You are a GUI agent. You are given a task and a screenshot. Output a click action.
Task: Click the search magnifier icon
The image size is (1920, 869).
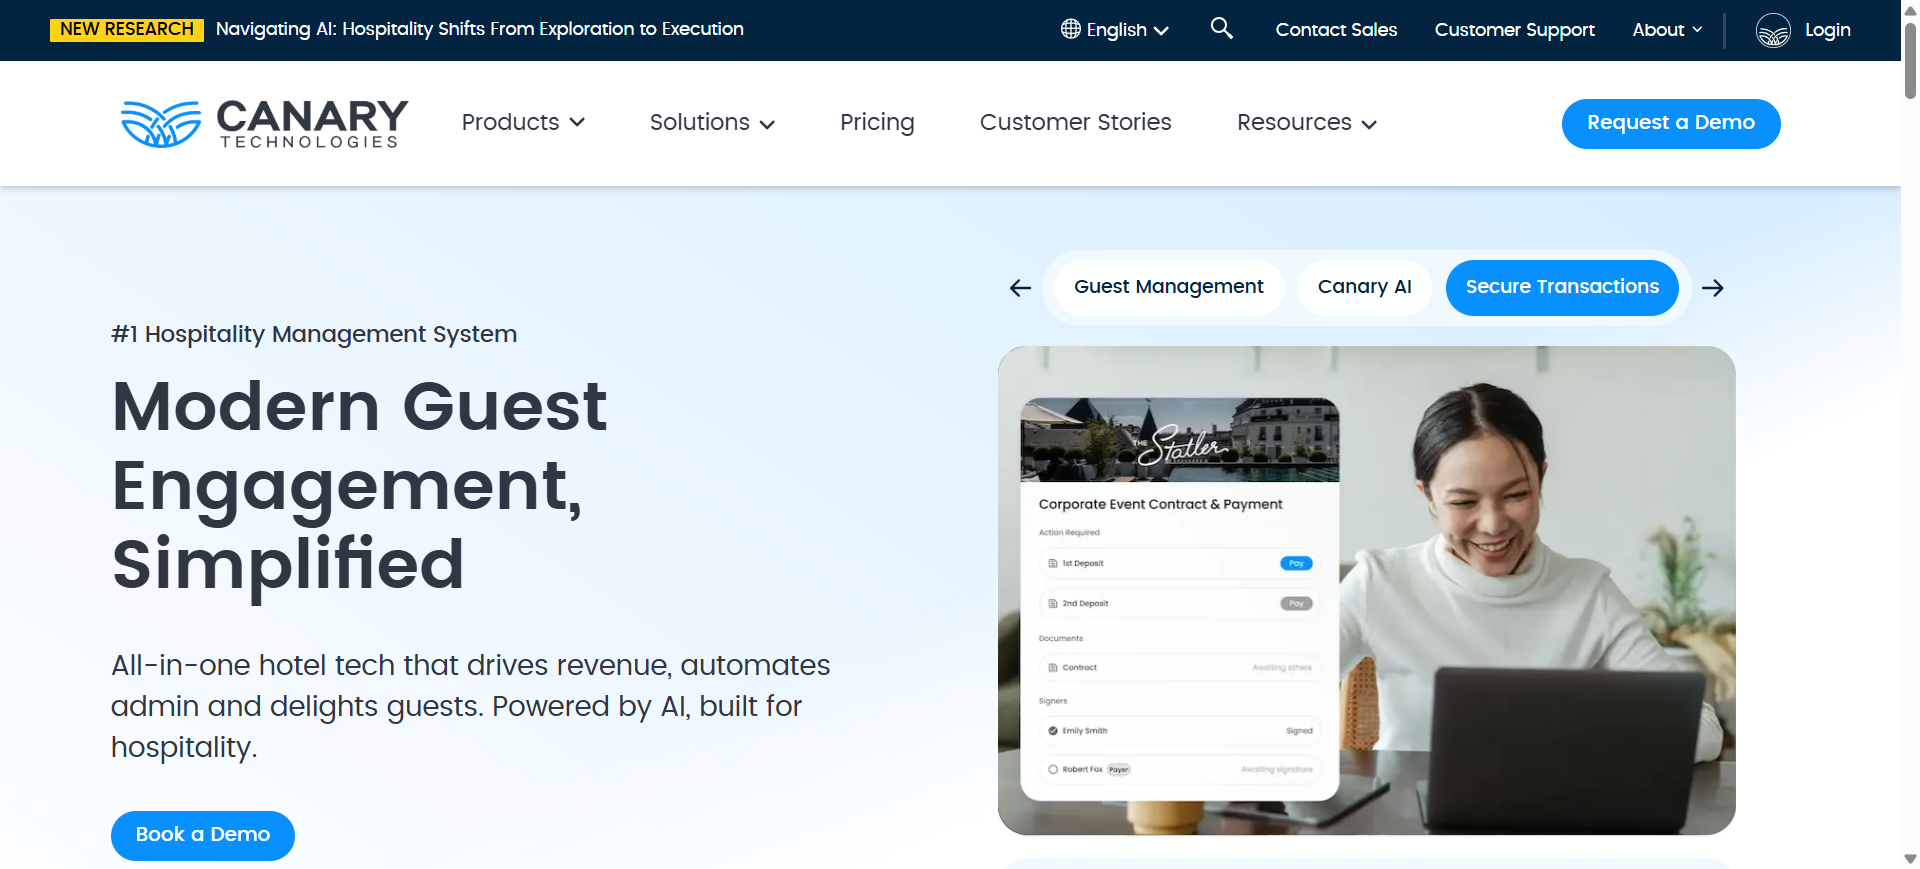pyautogui.click(x=1221, y=28)
